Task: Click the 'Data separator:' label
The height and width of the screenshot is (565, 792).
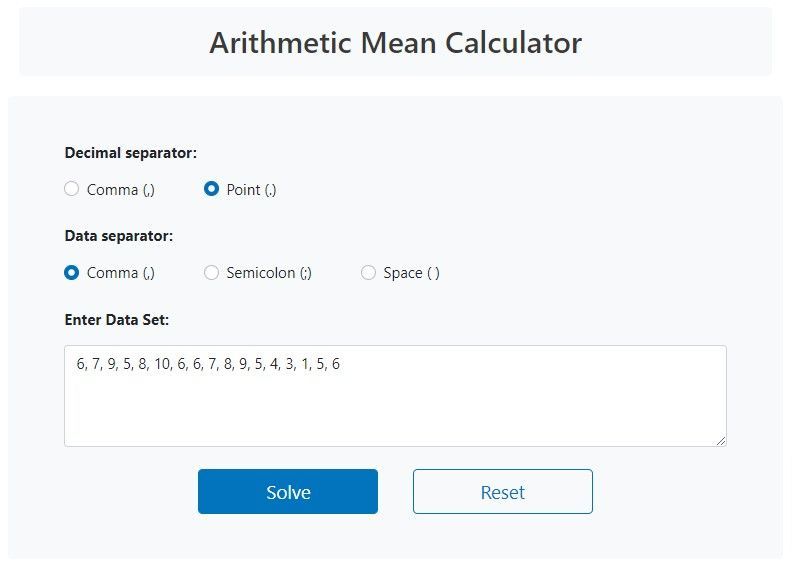Action: [x=119, y=236]
